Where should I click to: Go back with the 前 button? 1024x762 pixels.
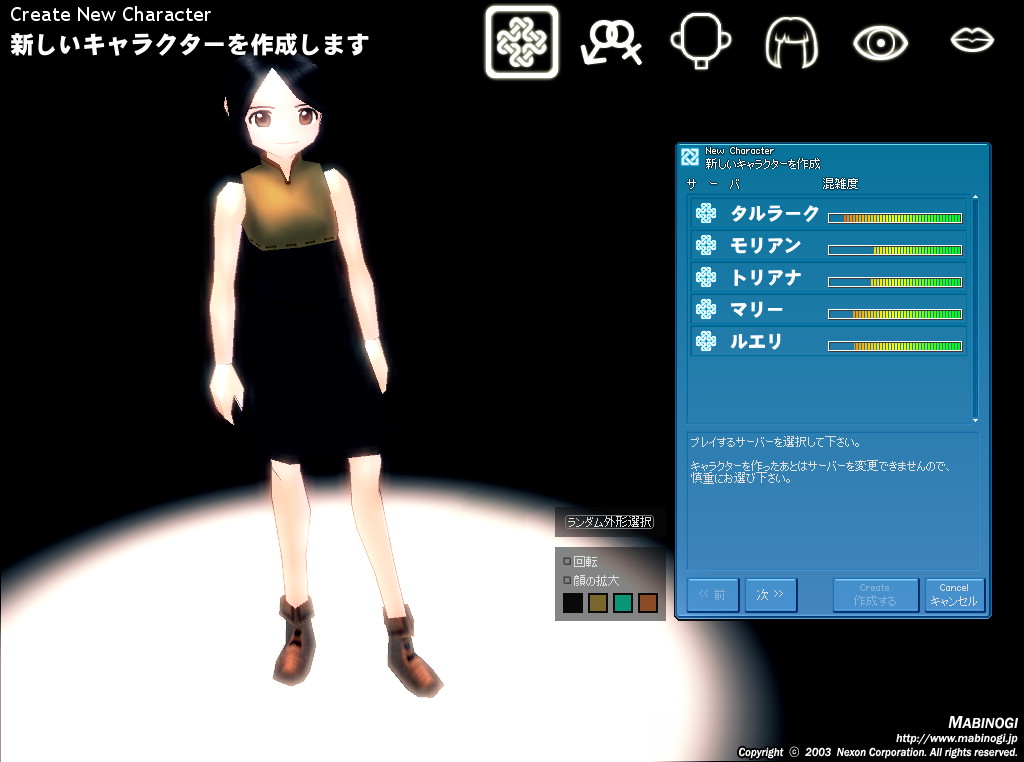point(712,595)
